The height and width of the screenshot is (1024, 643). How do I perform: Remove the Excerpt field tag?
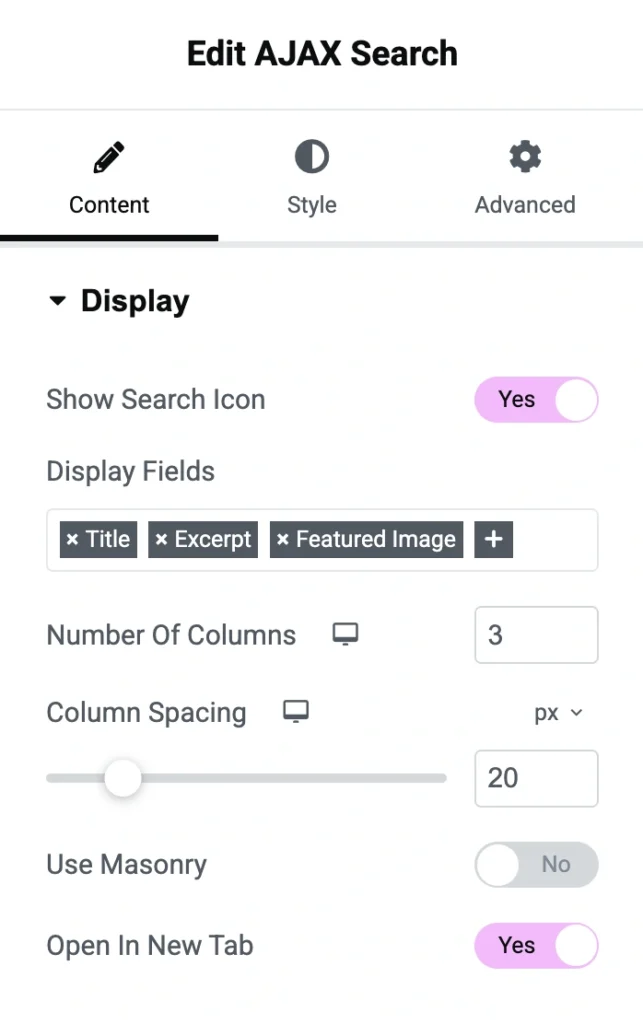[161, 540]
